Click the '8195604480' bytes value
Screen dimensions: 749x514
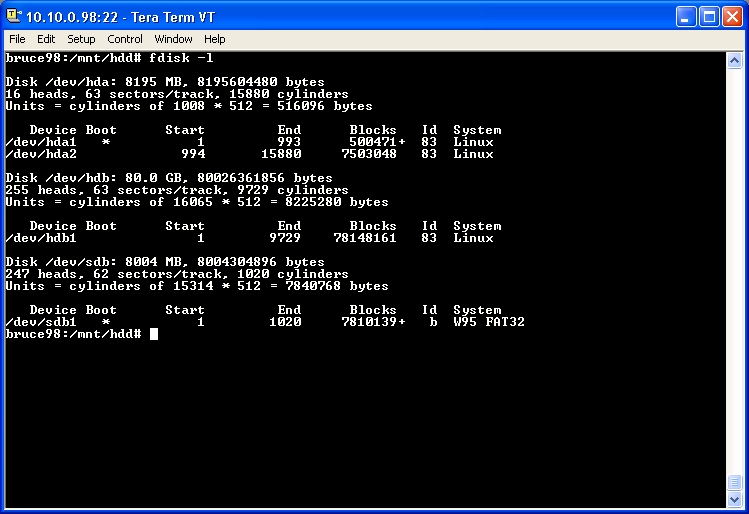click(x=237, y=82)
